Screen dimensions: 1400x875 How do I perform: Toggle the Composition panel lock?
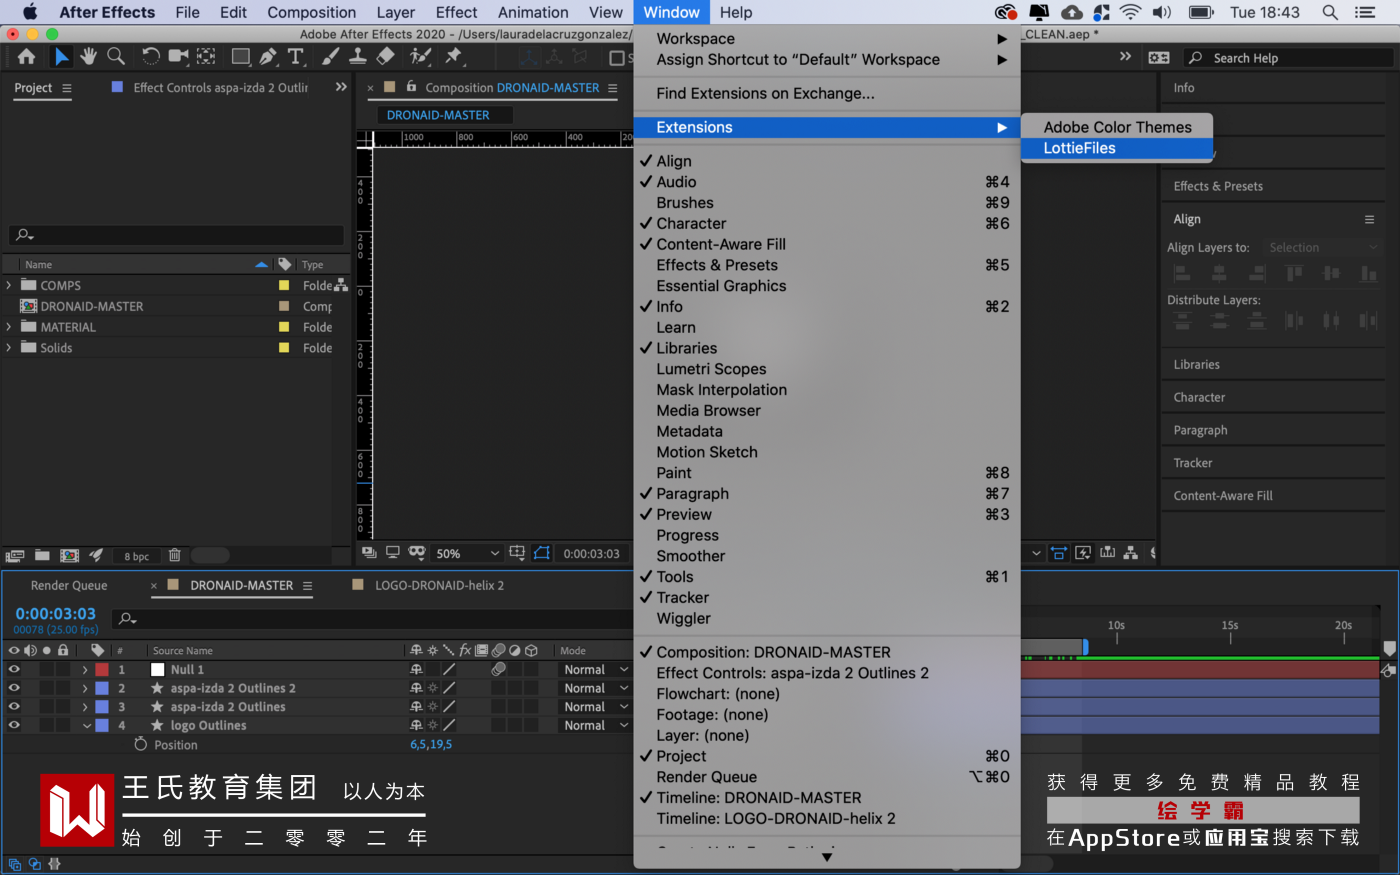pos(411,87)
